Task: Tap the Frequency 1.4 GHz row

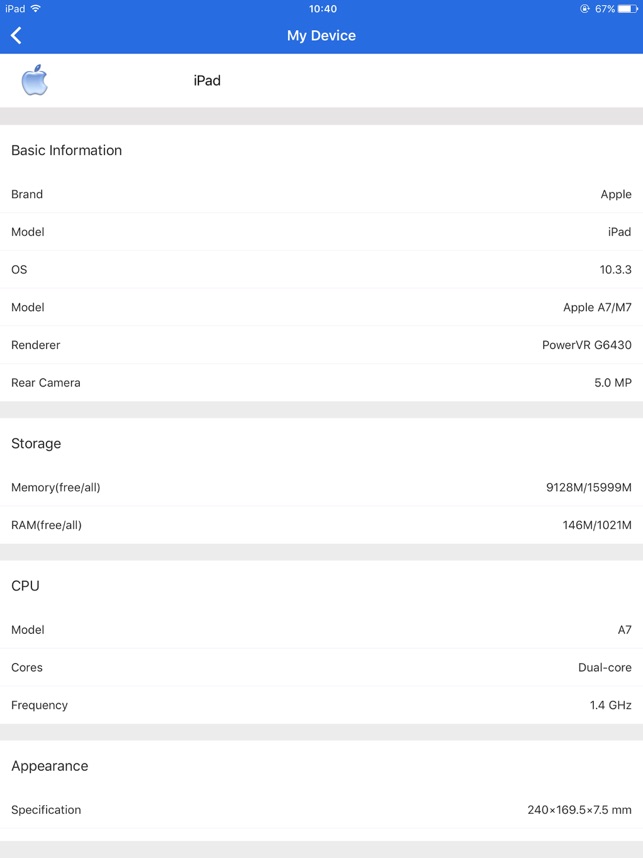Action: click(x=321, y=705)
